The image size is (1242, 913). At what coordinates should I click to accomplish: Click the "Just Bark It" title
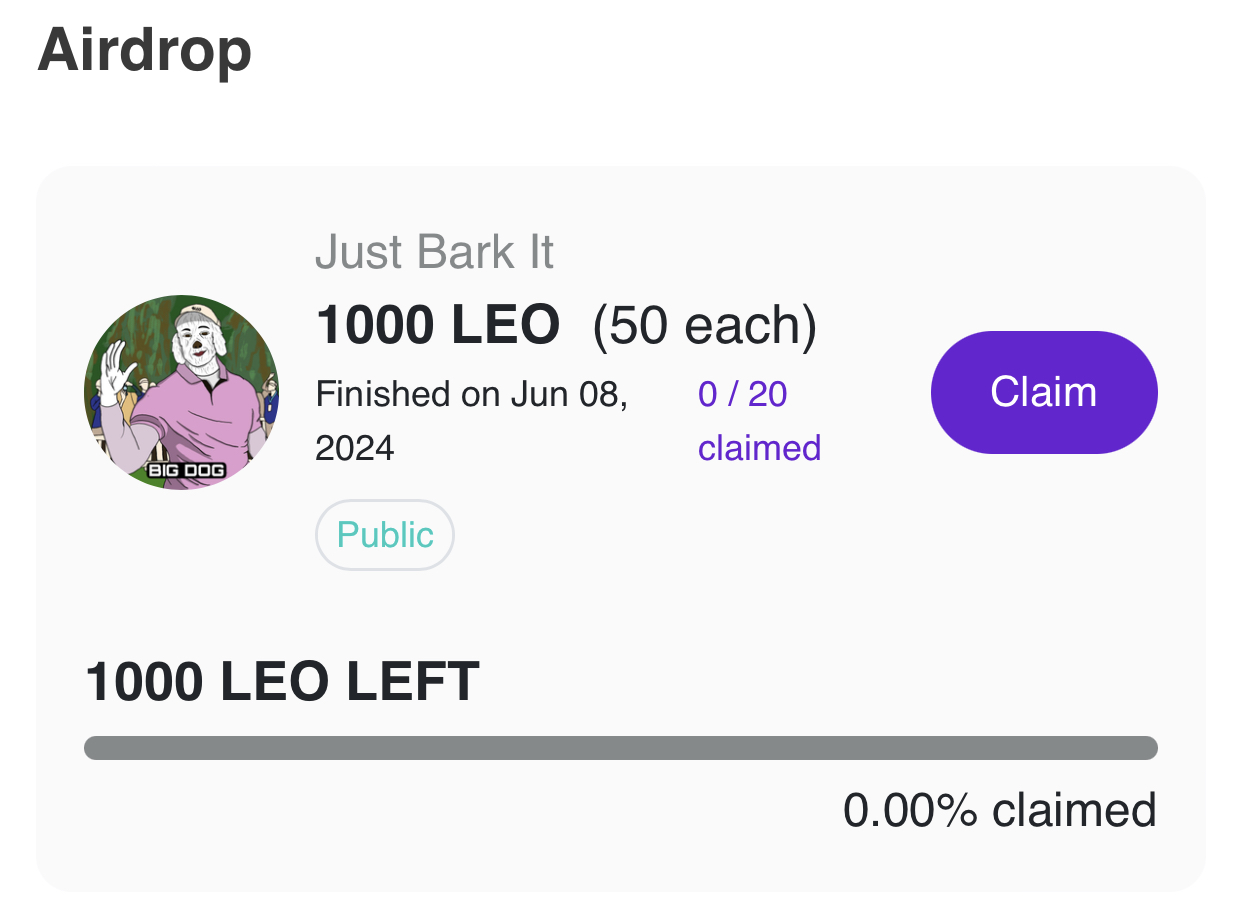tap(434, 252)
